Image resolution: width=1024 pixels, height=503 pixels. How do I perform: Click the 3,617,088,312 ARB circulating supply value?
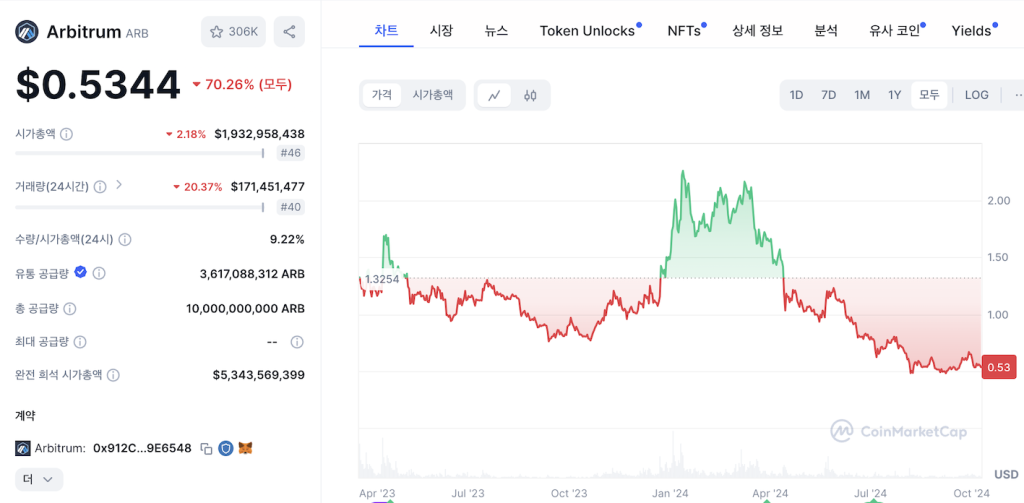point(252,273)
